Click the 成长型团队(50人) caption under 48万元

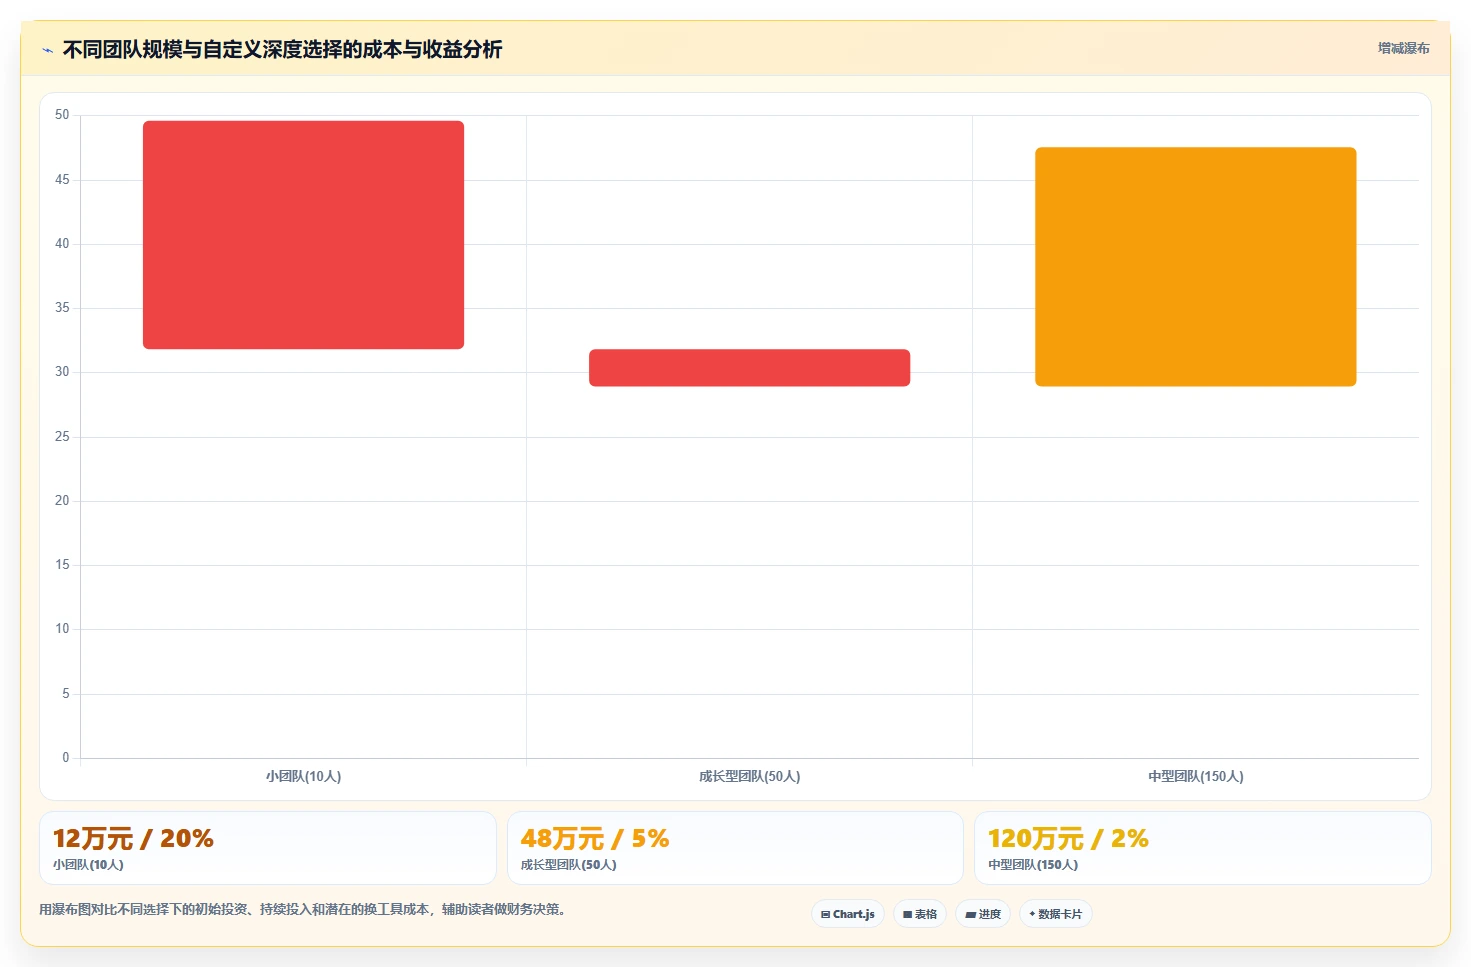[x=568, y=865]
